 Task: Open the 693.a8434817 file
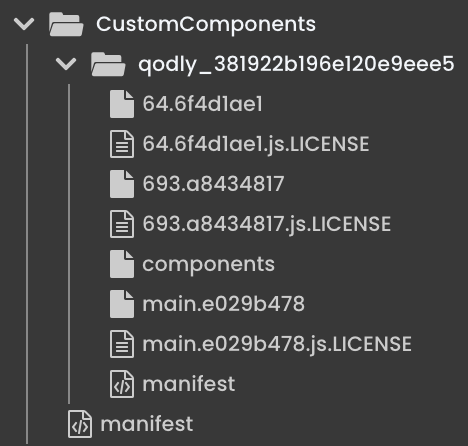click(x=213, y=184)
